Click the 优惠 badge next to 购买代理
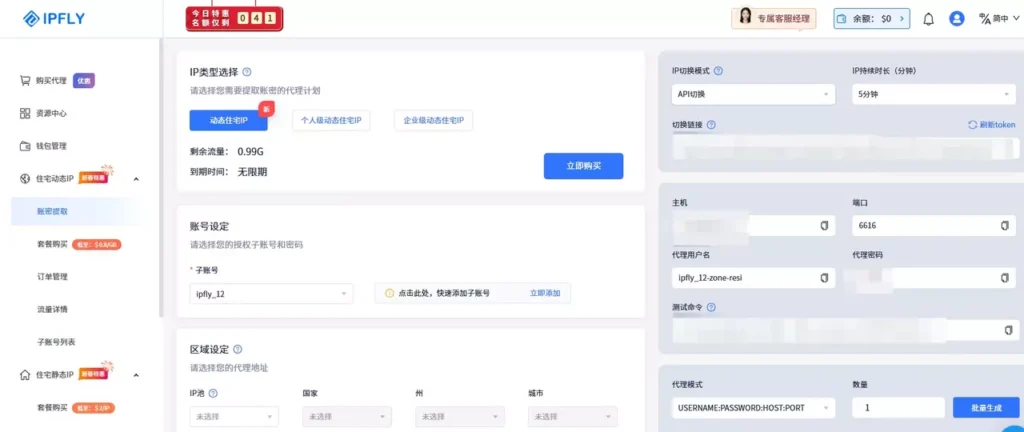 [x=84, y=81]
